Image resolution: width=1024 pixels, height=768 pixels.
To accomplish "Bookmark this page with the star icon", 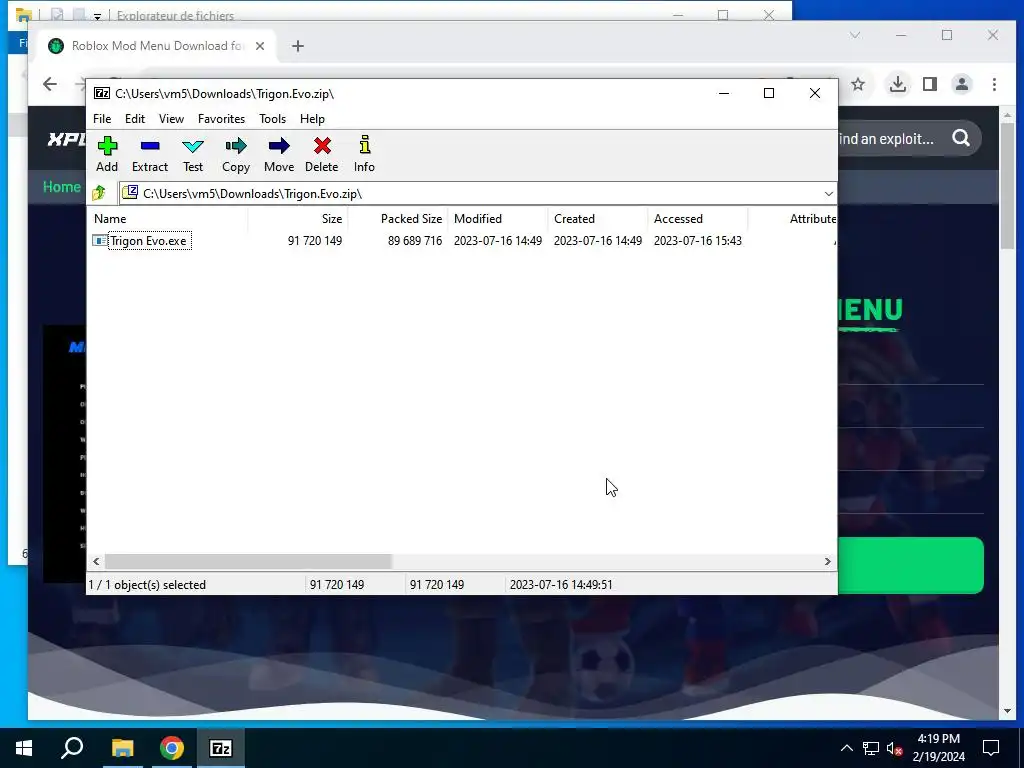I will point(858,84).
